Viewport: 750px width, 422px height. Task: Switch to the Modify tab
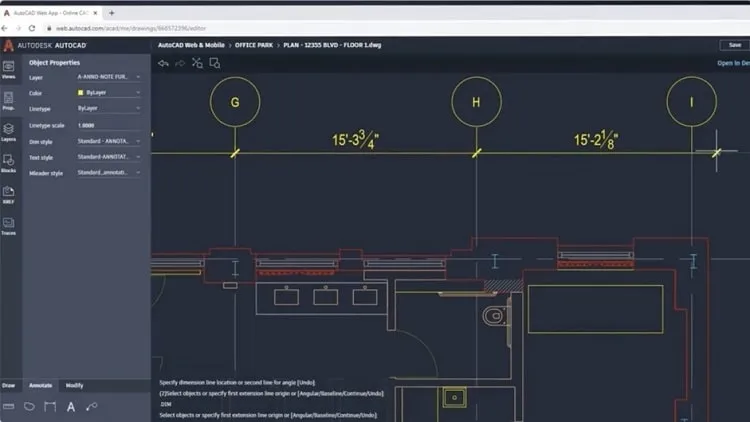point(74,385)
